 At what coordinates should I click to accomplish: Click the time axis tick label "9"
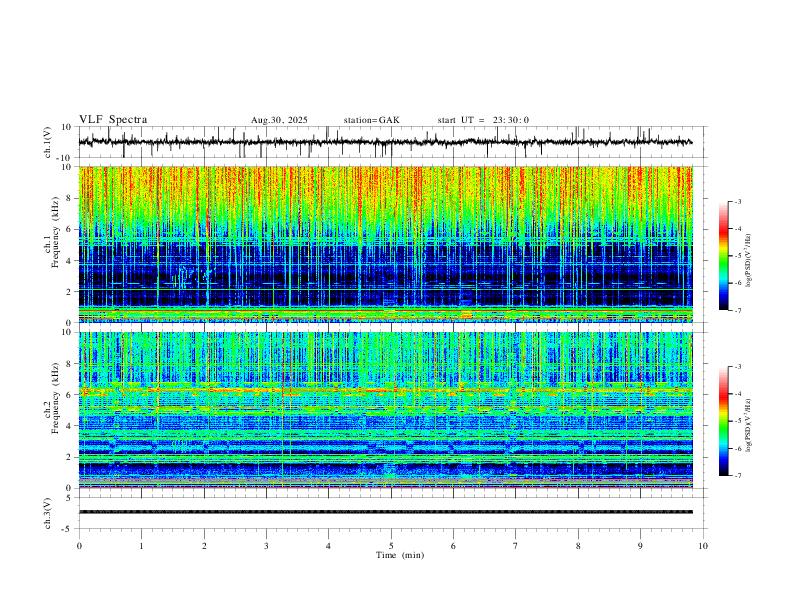(x=640, y=546)
